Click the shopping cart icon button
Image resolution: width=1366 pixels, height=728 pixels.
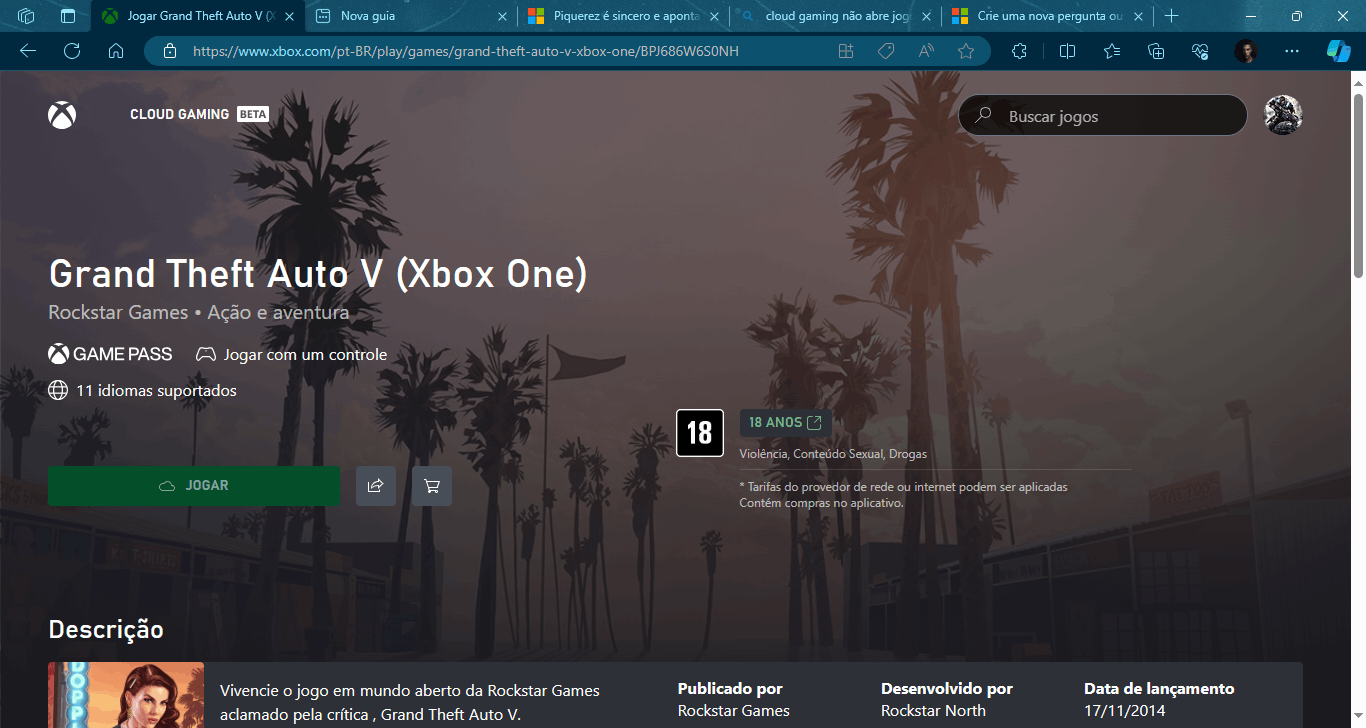click(432, 486)
